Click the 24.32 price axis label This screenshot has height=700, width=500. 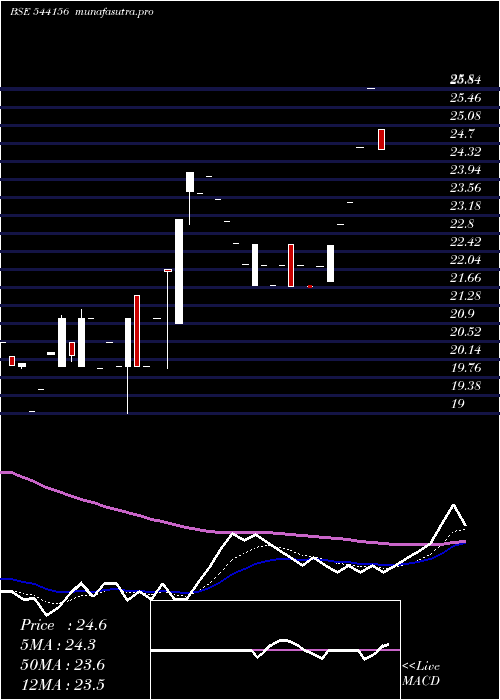click(466, 152)
